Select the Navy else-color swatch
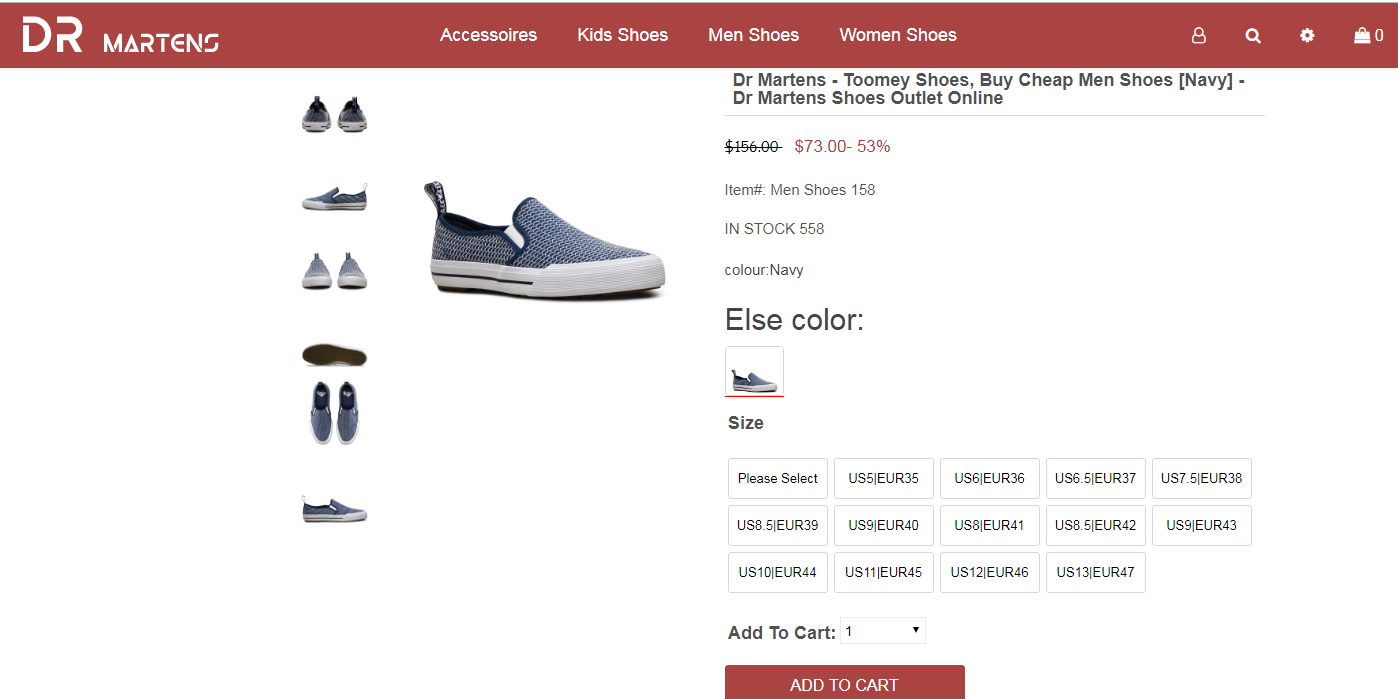 tap(754, 371)
